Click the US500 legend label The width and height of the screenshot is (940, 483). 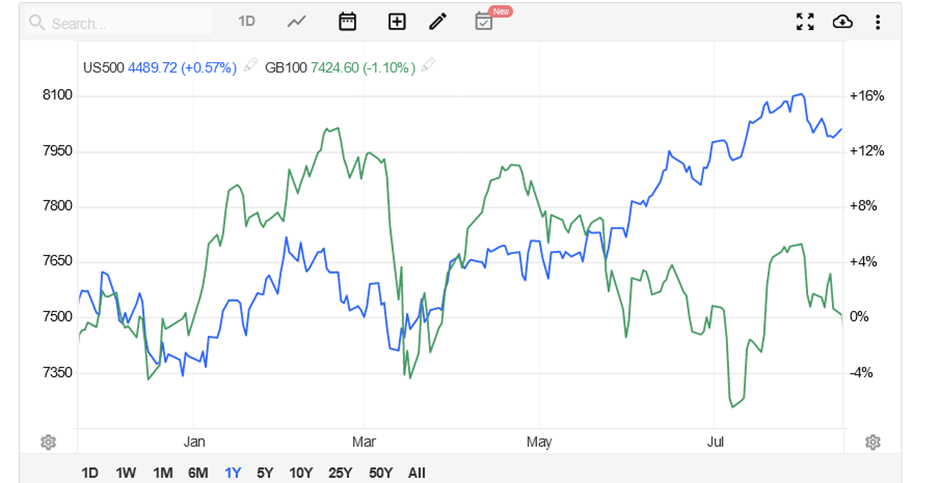tap(104, 67)
